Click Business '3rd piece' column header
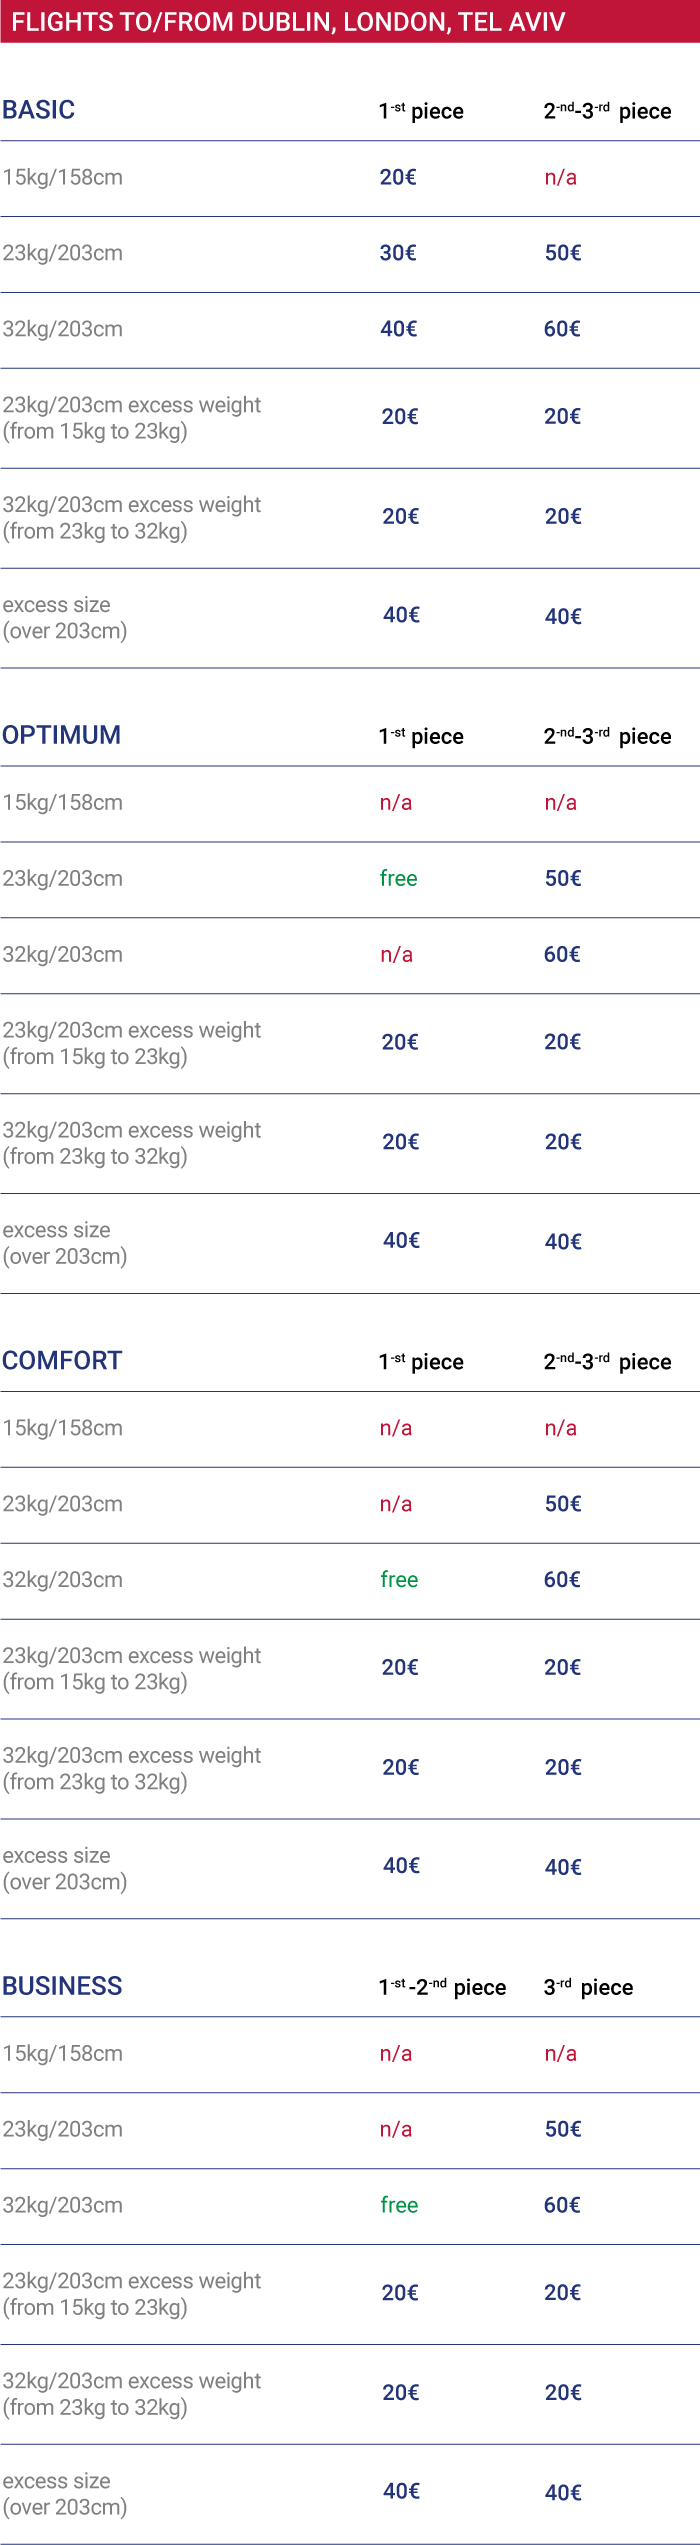The height and width of the screenshot is (2545, 700). [x=588, y=1987]
